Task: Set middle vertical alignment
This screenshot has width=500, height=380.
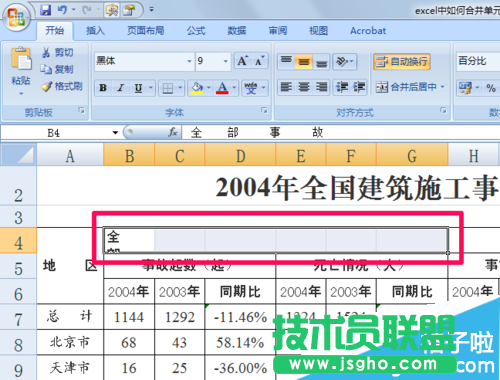Action: point(303,61)
